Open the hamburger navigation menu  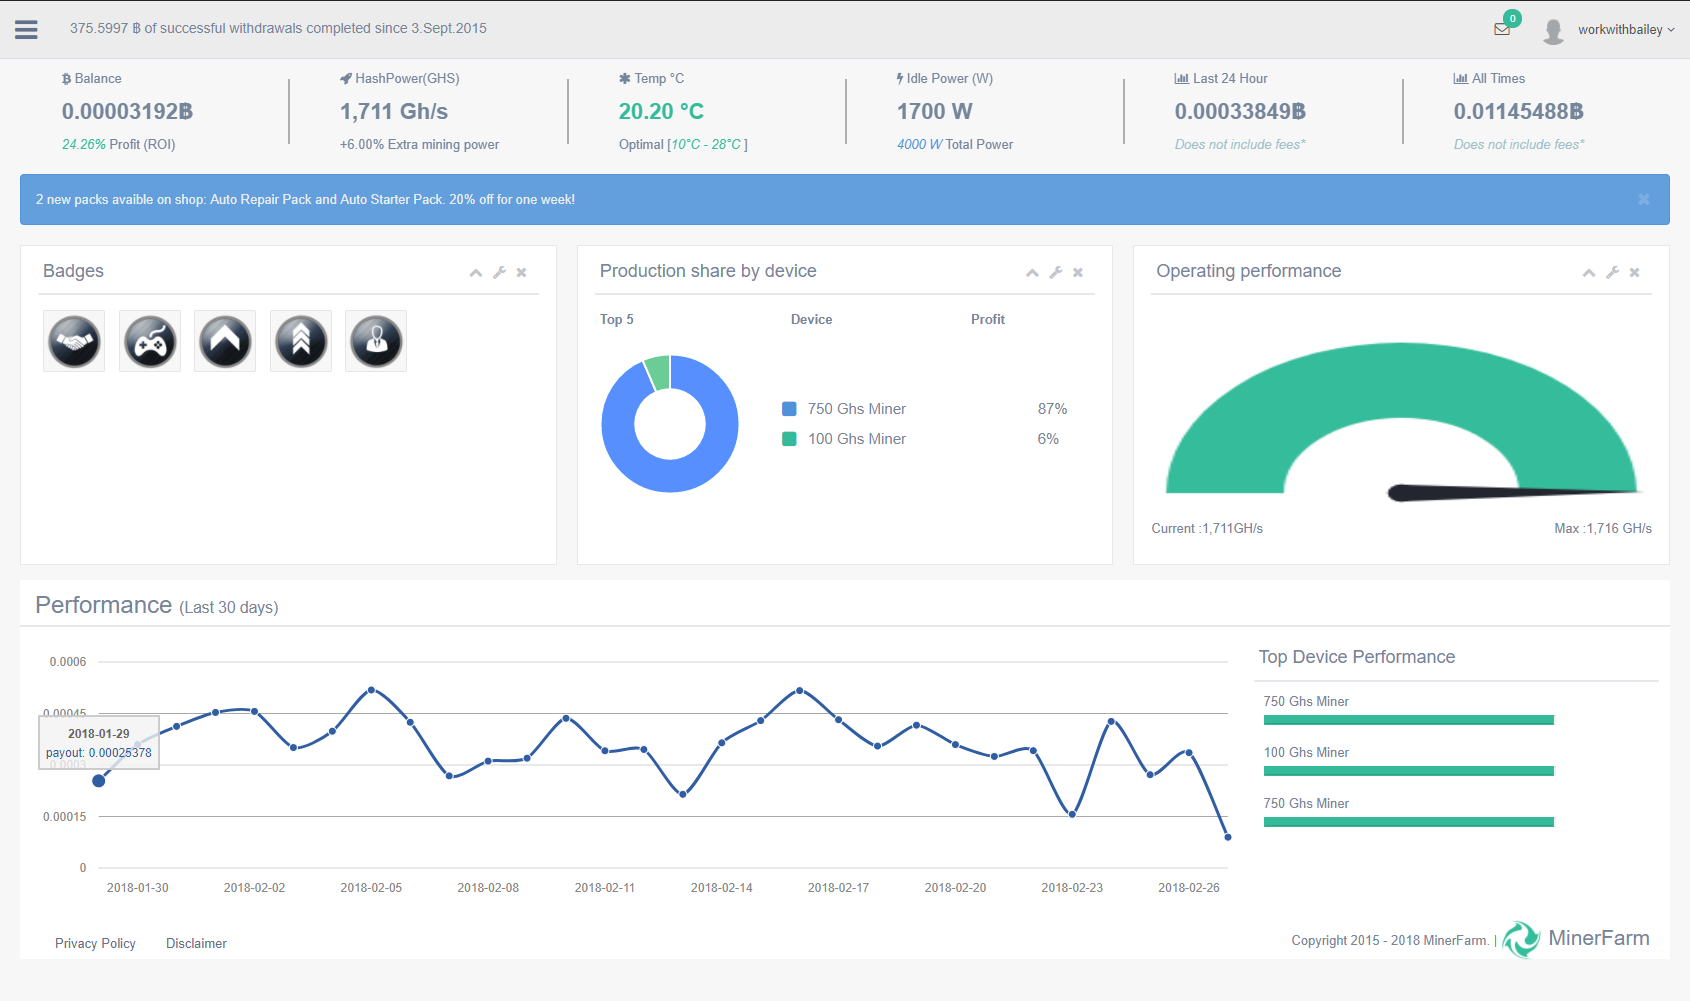26,29
